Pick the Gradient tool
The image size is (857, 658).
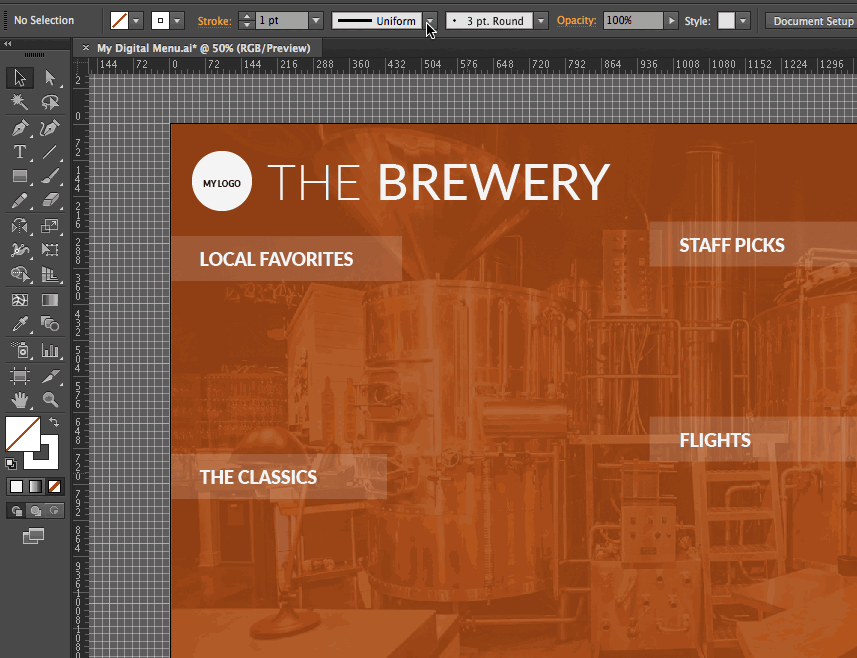tap(50, 300)
